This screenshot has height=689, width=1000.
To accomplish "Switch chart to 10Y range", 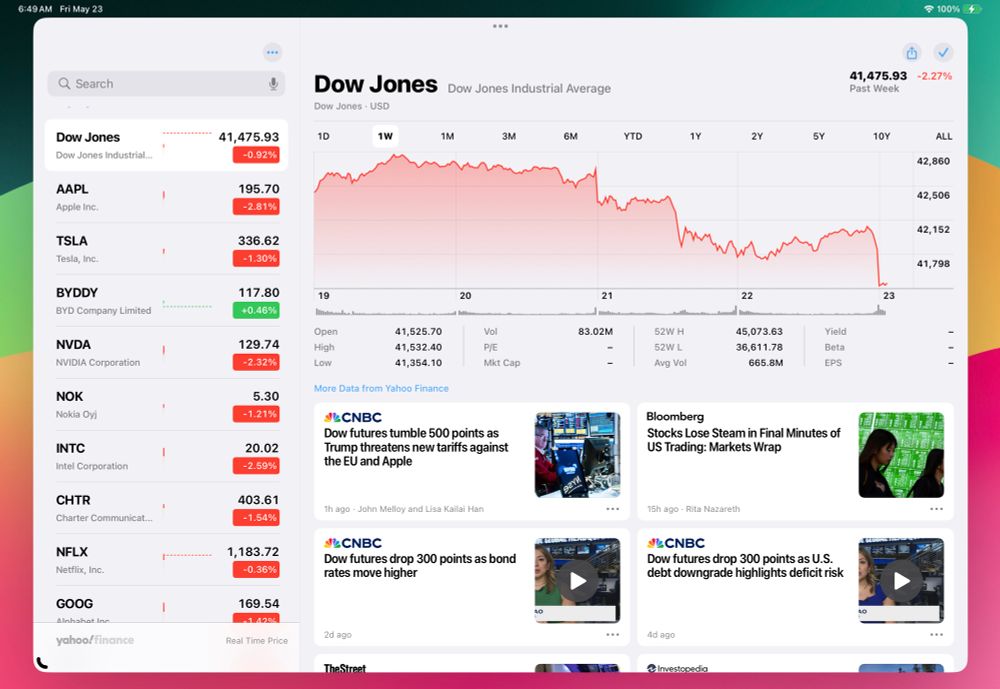I will (881, 136).
